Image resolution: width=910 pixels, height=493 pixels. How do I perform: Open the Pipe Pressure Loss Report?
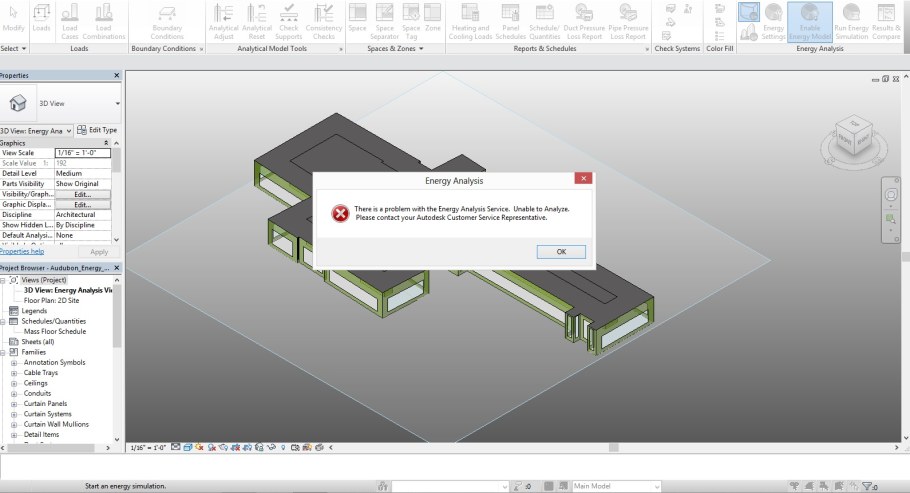click(628, 21)
